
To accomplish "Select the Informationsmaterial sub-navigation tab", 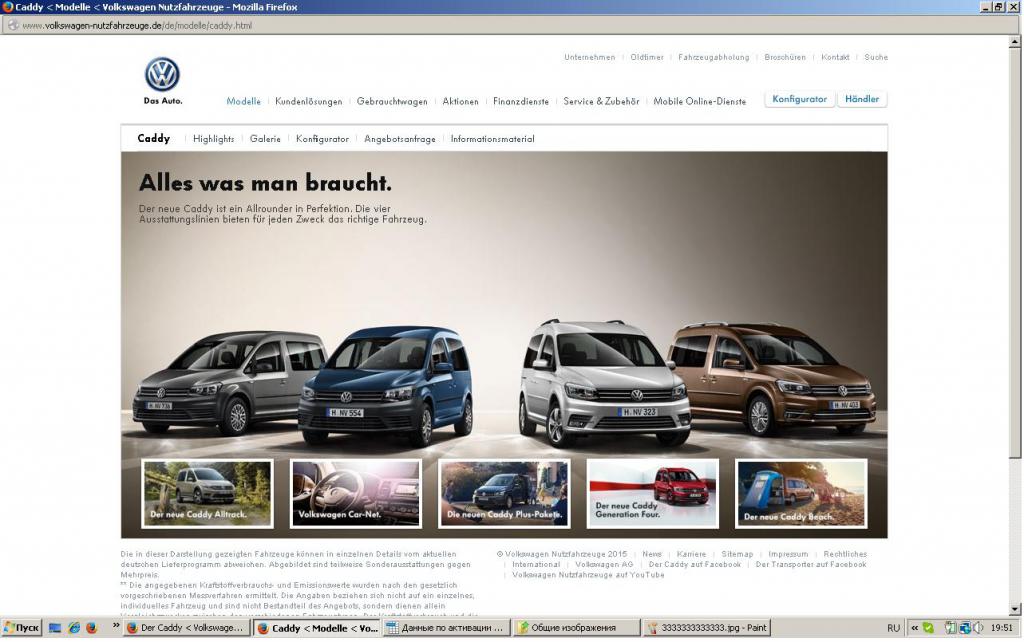I will 492,138.
